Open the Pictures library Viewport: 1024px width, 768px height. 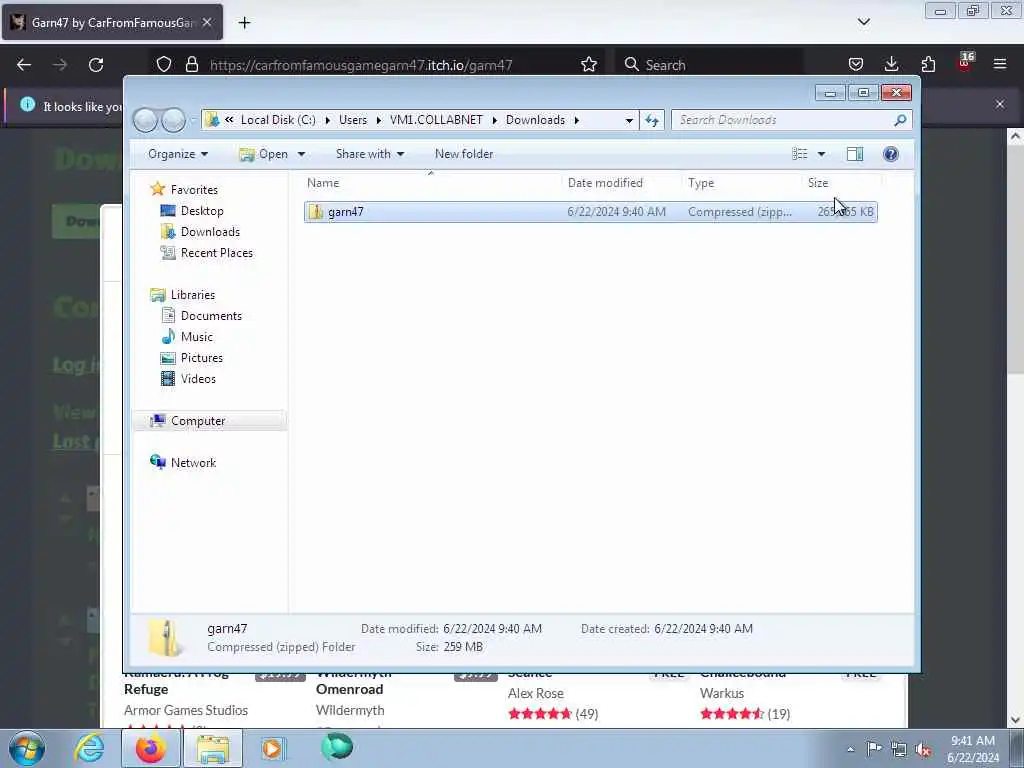(201, 358)
